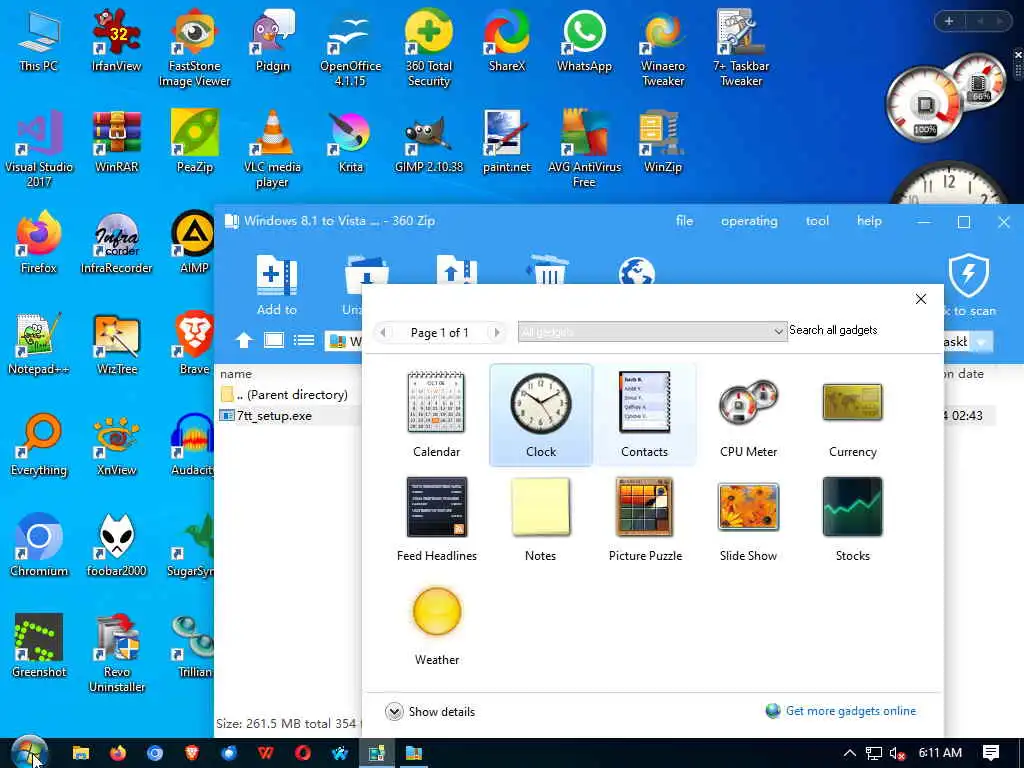This screenshot has height=768, width=1024.
Task: Open the tool menu in 360 Zip
Action: [817, 221]
